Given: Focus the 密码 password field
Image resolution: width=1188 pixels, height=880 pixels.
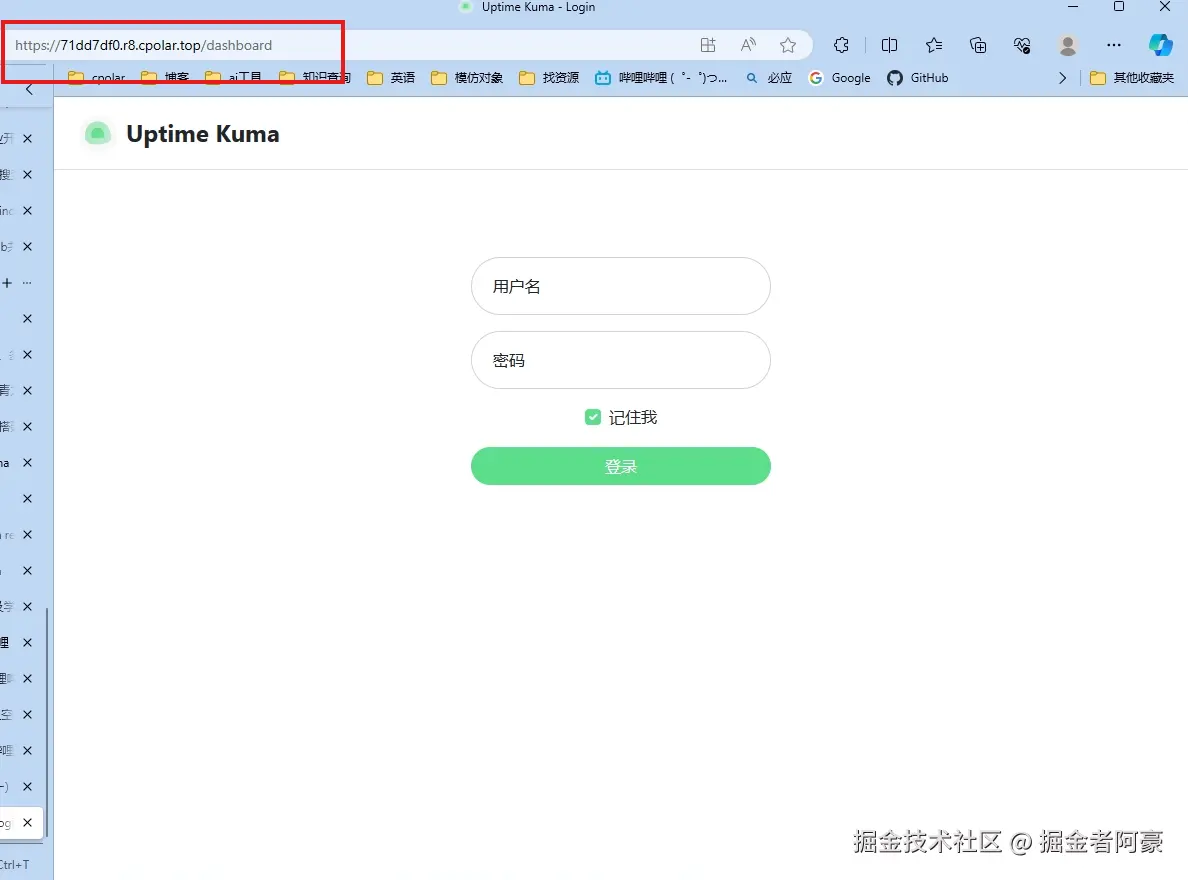Looking at the screenshot, I should pyautogui.click(x=621, y=360).
